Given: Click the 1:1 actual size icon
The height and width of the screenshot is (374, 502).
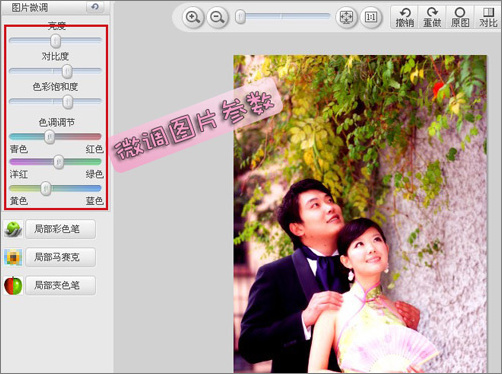Looking at the screenshot, I should (x=371, y=17).
